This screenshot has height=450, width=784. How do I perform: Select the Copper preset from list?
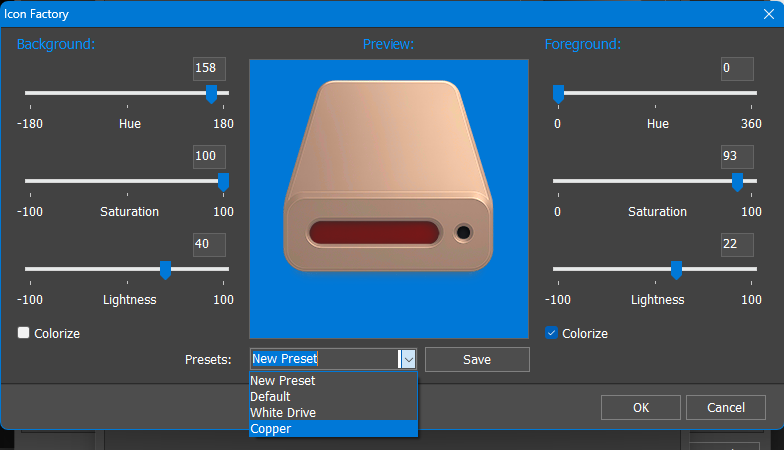tap(333, 428)
